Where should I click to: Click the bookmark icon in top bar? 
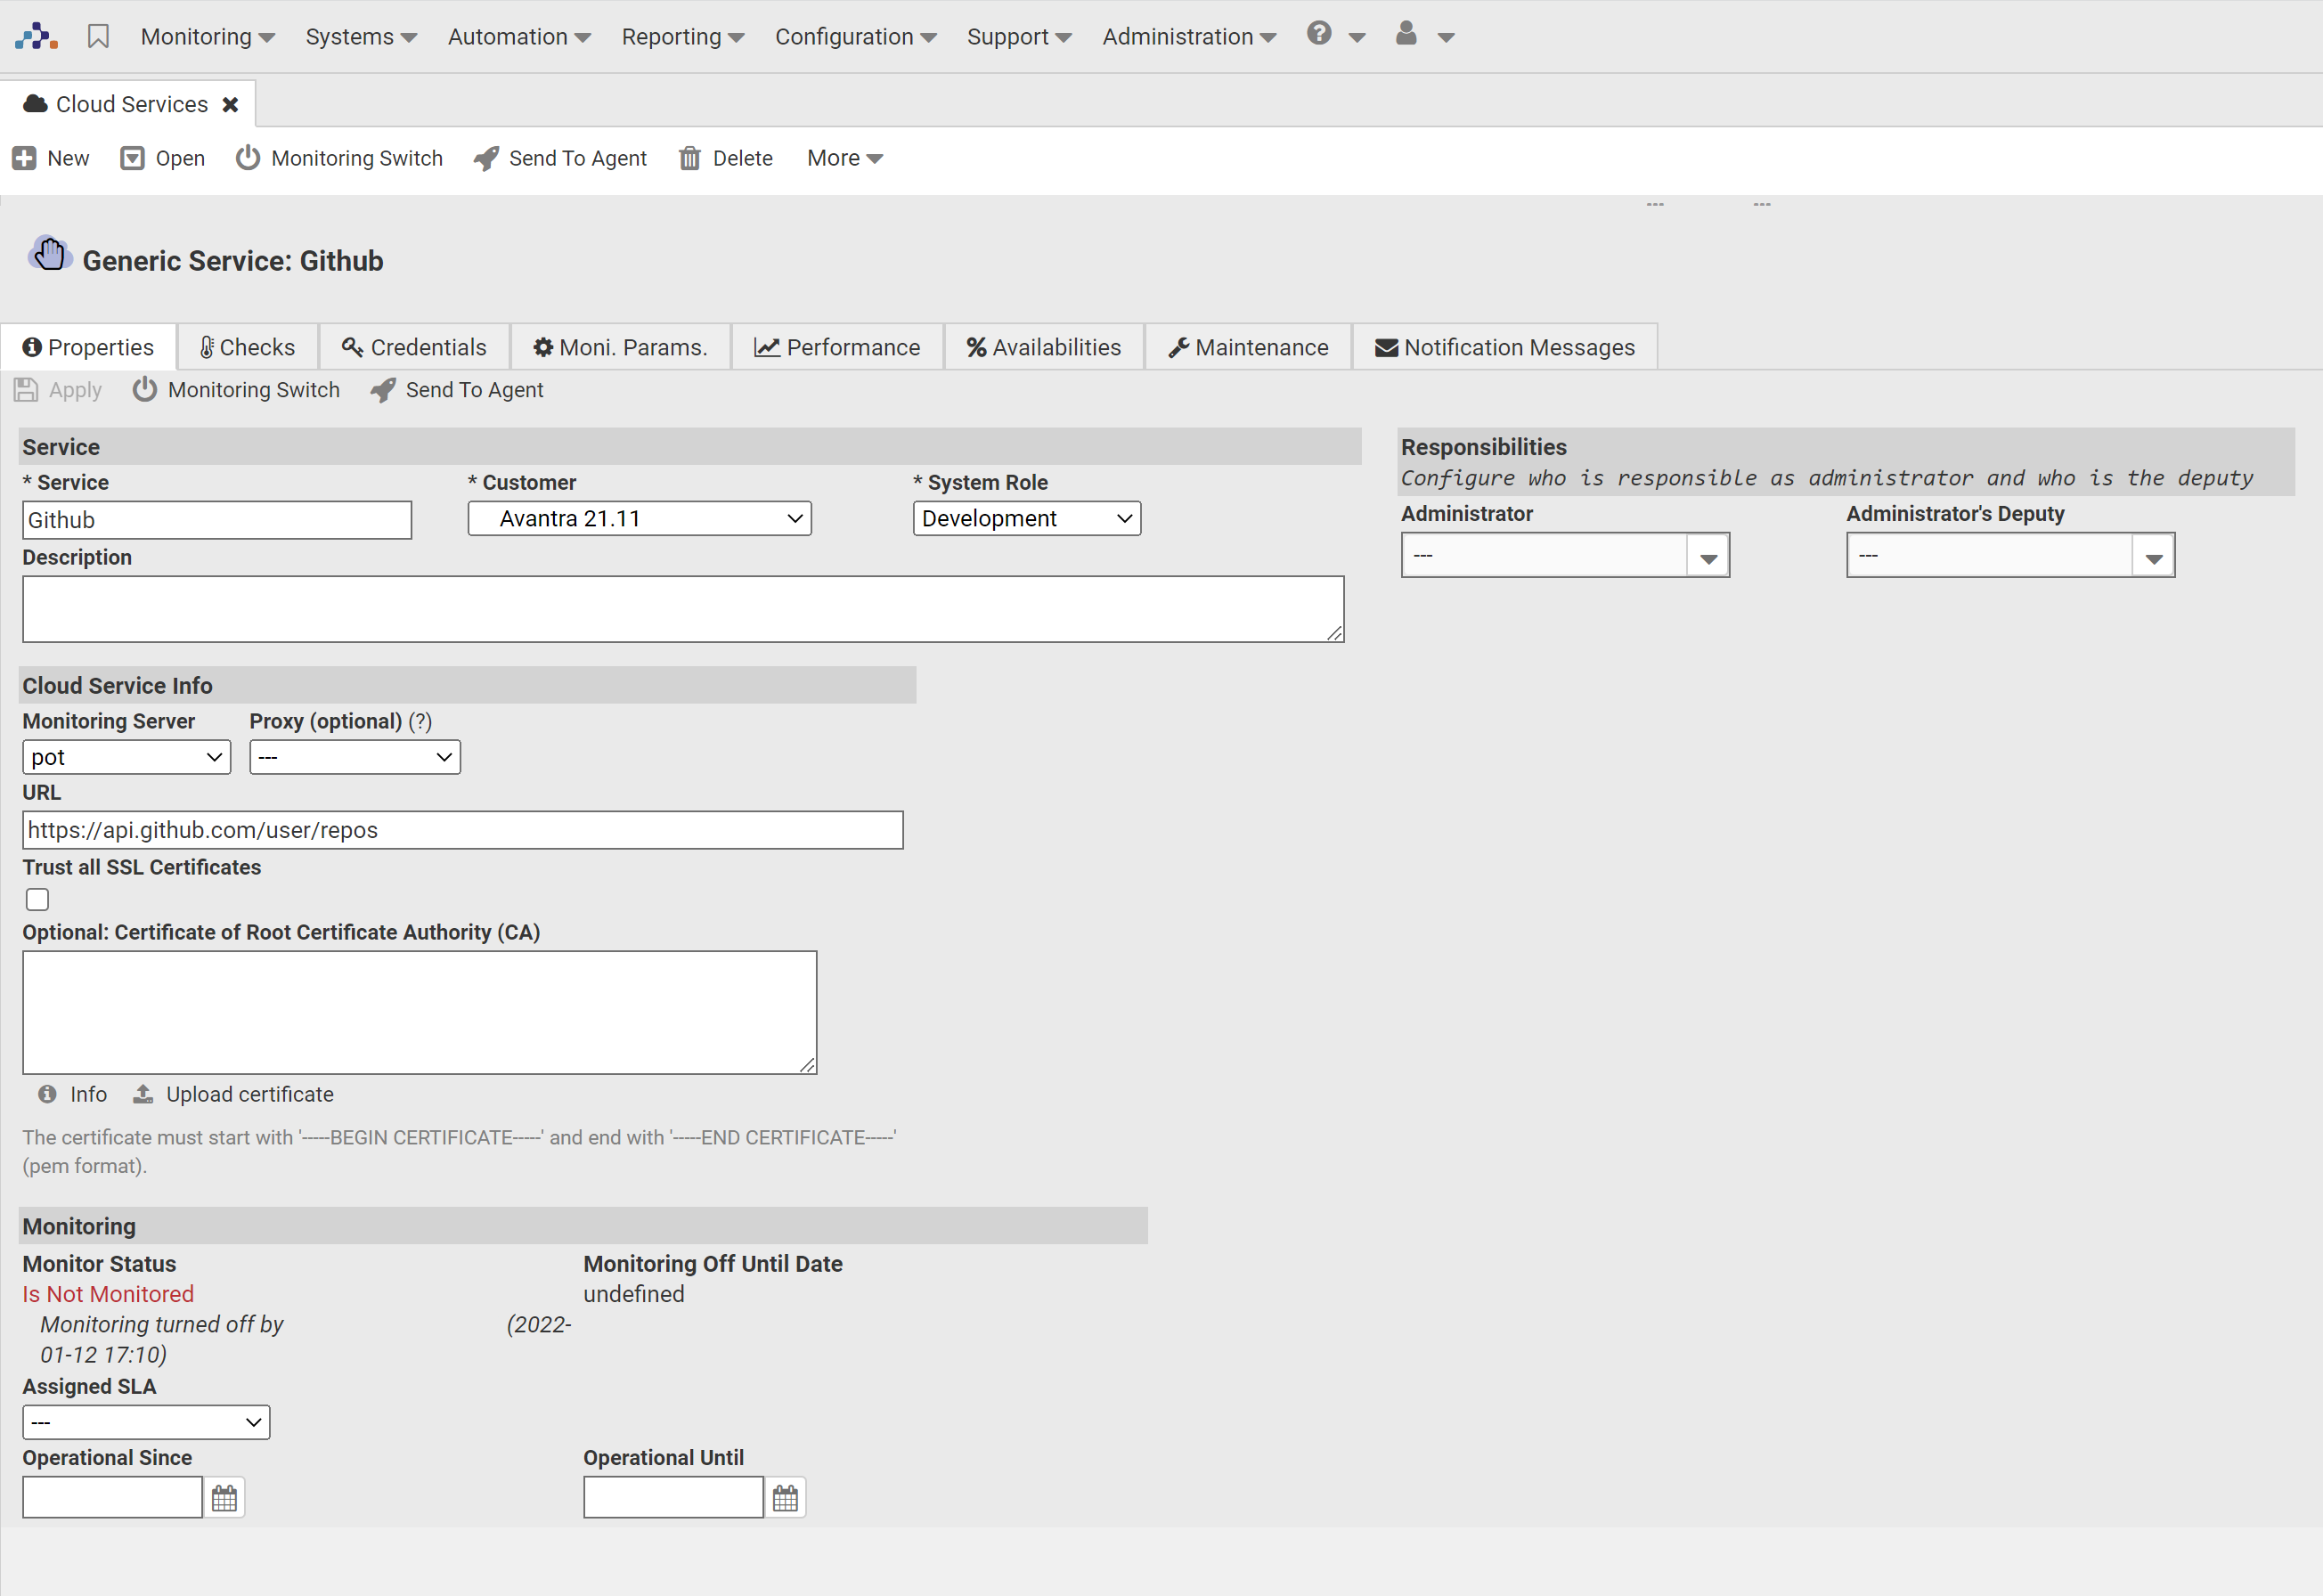click(x=98, y=37)
